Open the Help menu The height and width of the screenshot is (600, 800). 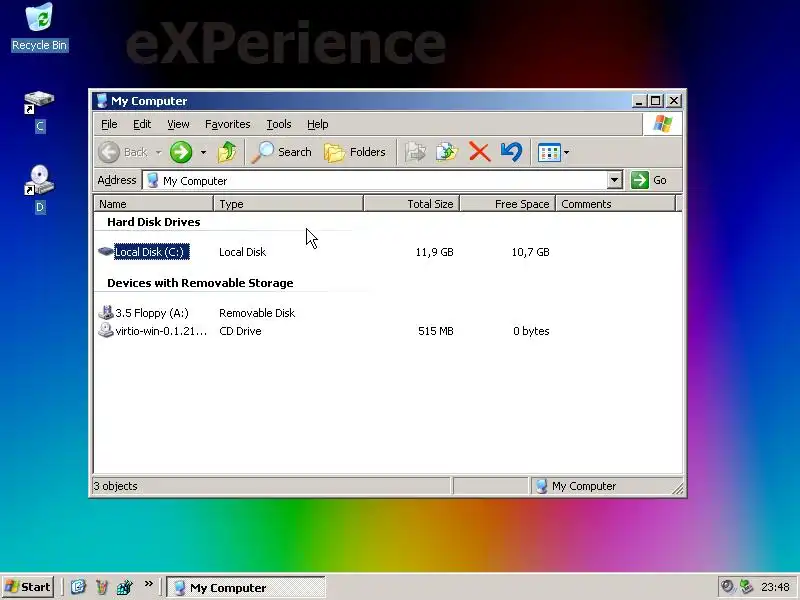(x=317, y=124)
